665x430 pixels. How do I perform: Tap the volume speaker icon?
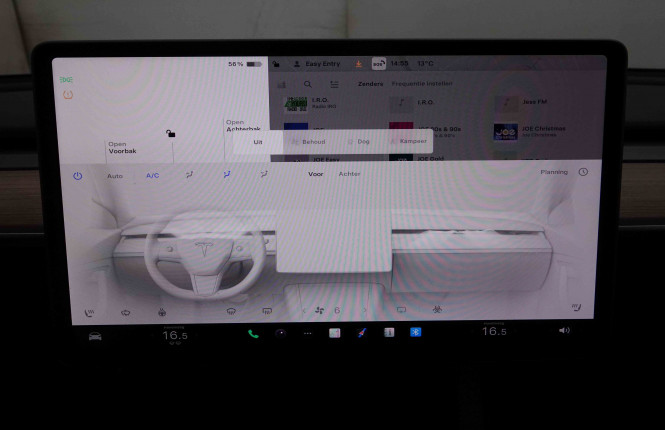564,331
